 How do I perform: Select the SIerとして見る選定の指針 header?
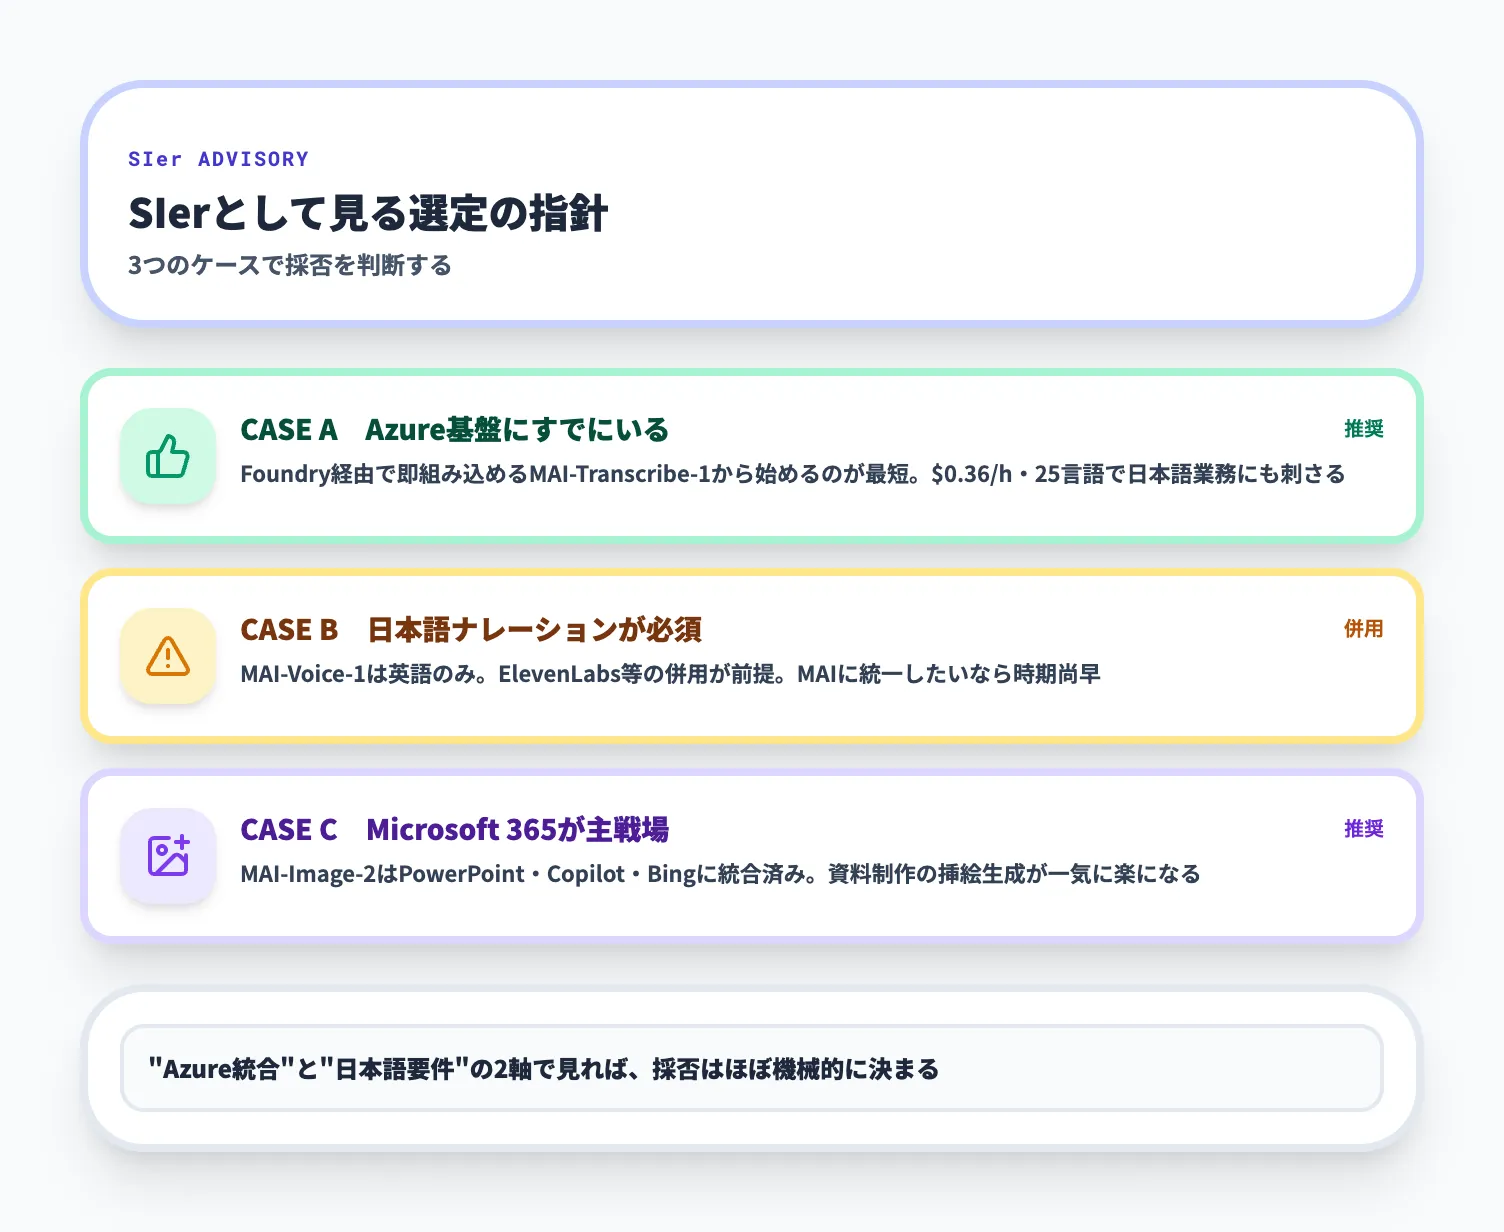368,213
